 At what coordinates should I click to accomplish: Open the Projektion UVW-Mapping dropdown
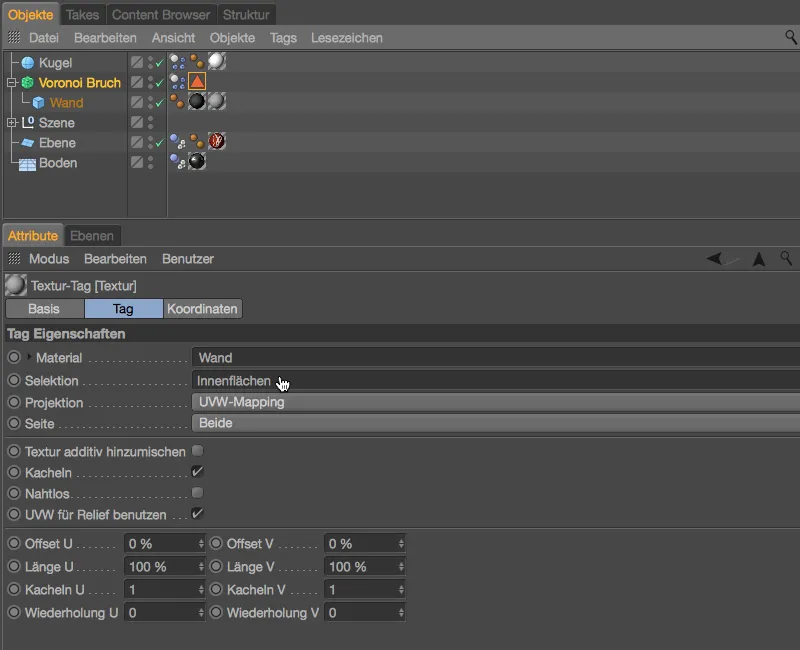[x=495, y=402]
